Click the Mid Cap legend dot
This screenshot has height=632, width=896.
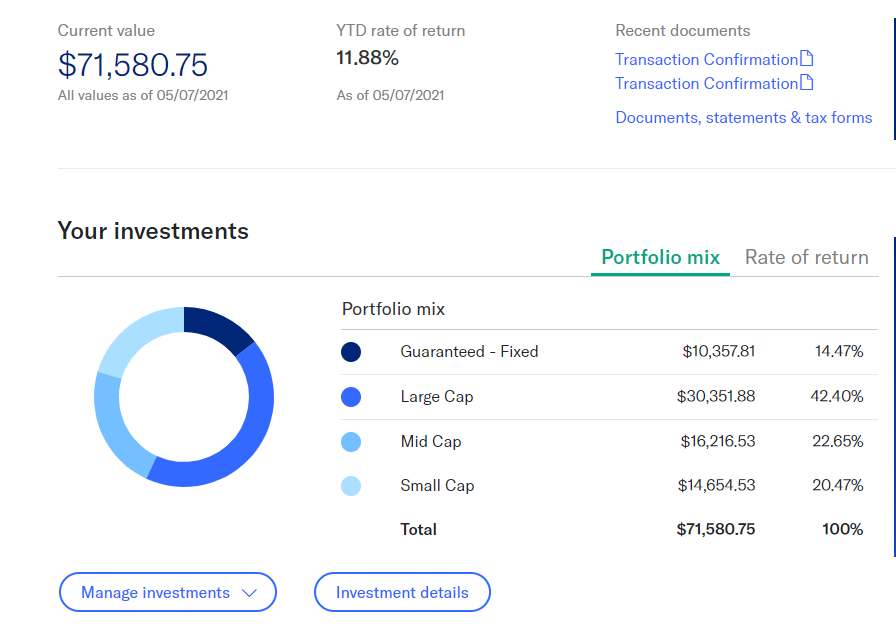pyautogui.click(x=351, y=442)
